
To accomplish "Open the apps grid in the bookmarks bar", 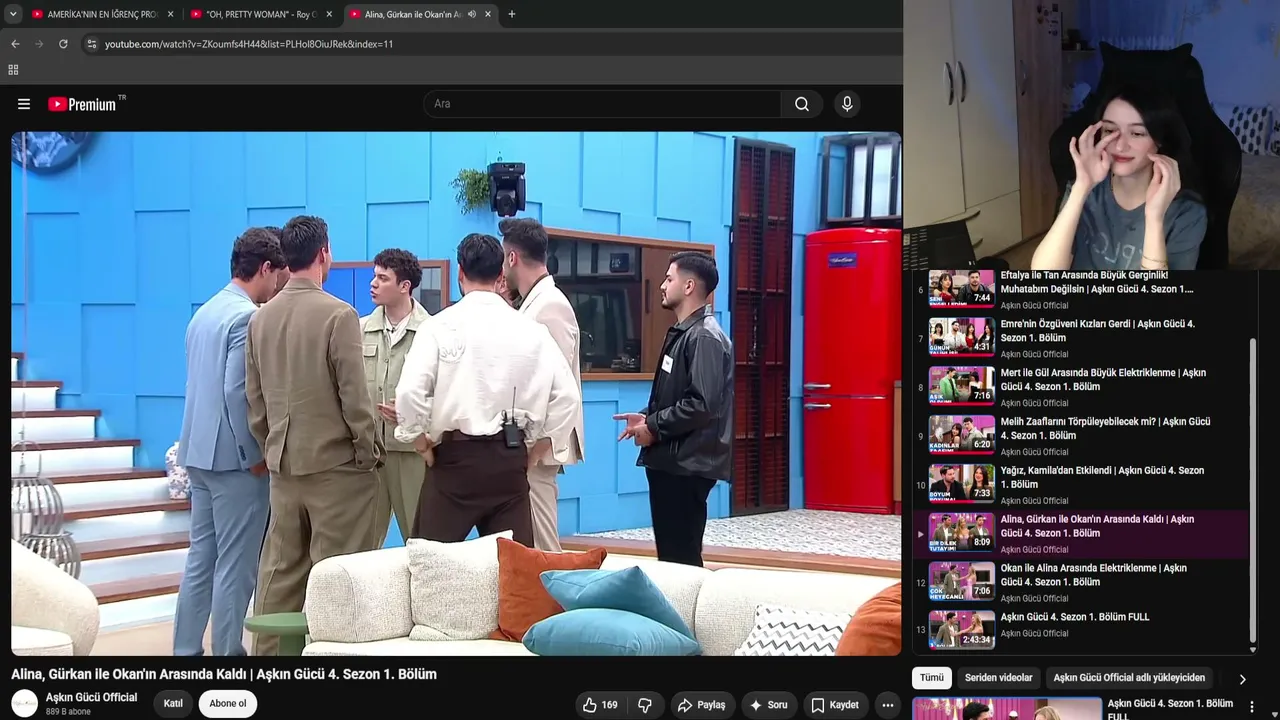I will tap(13, 70).
